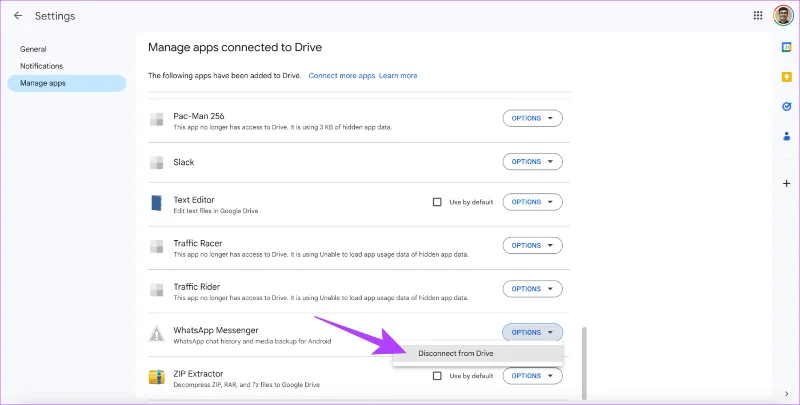Open Google Tasks side panel icon
The height and width of the screenshot is (405, 800).
786,107
